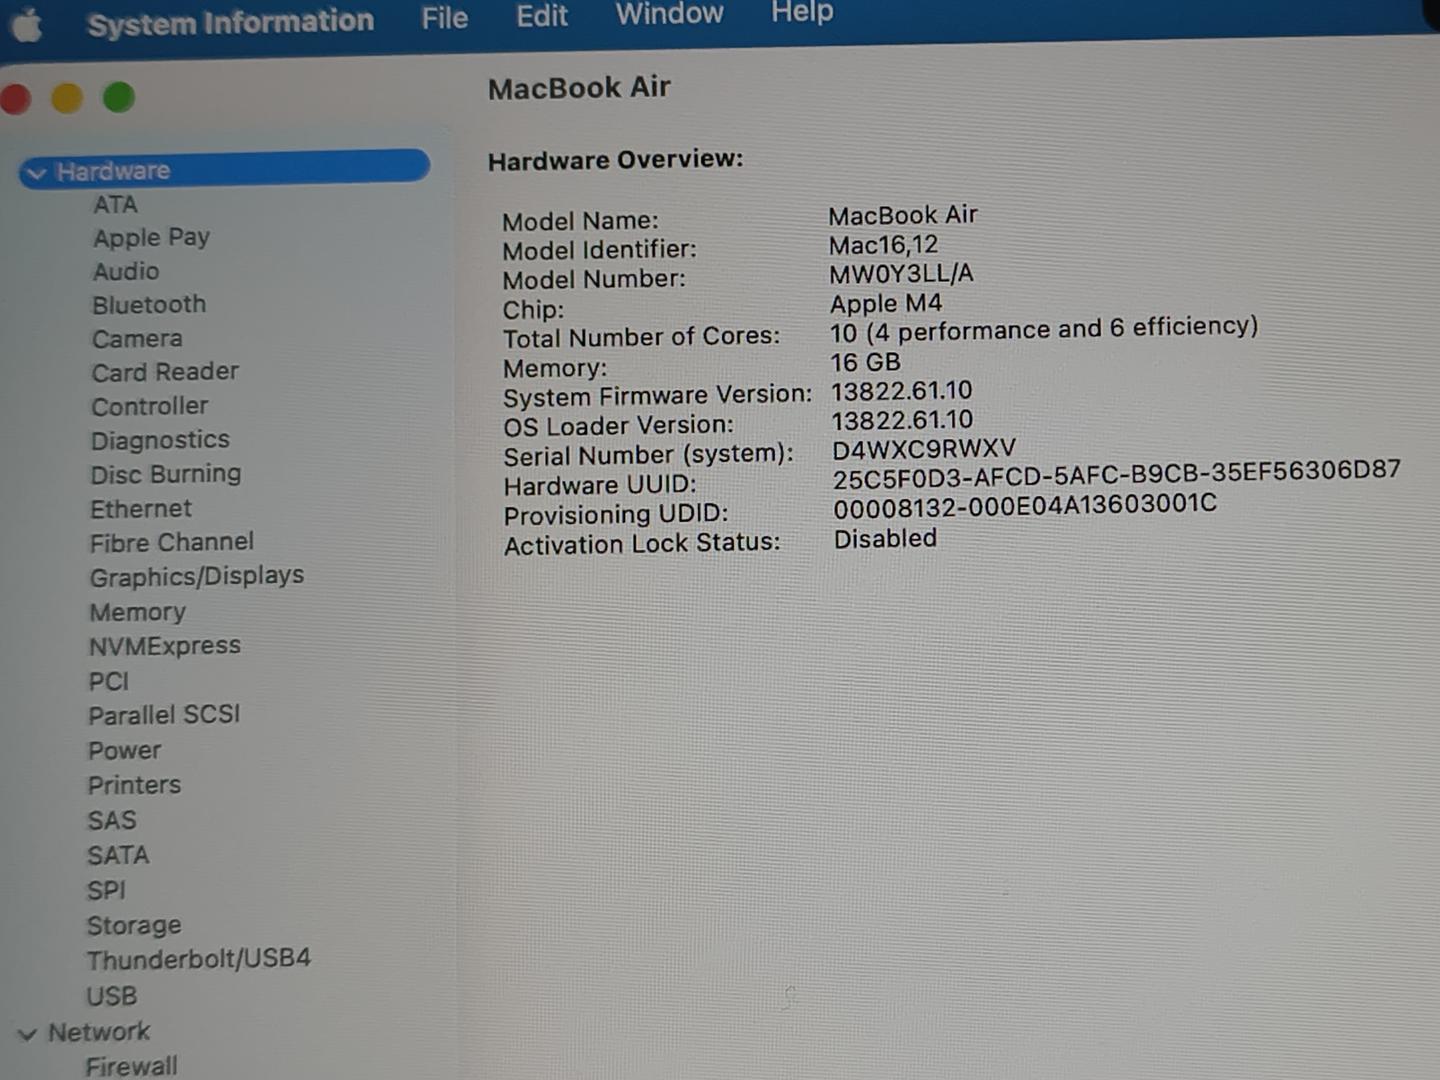Collapse the Hardware section chevron
Viewport: 1440px width, 1080px height.
click(37, 174)
